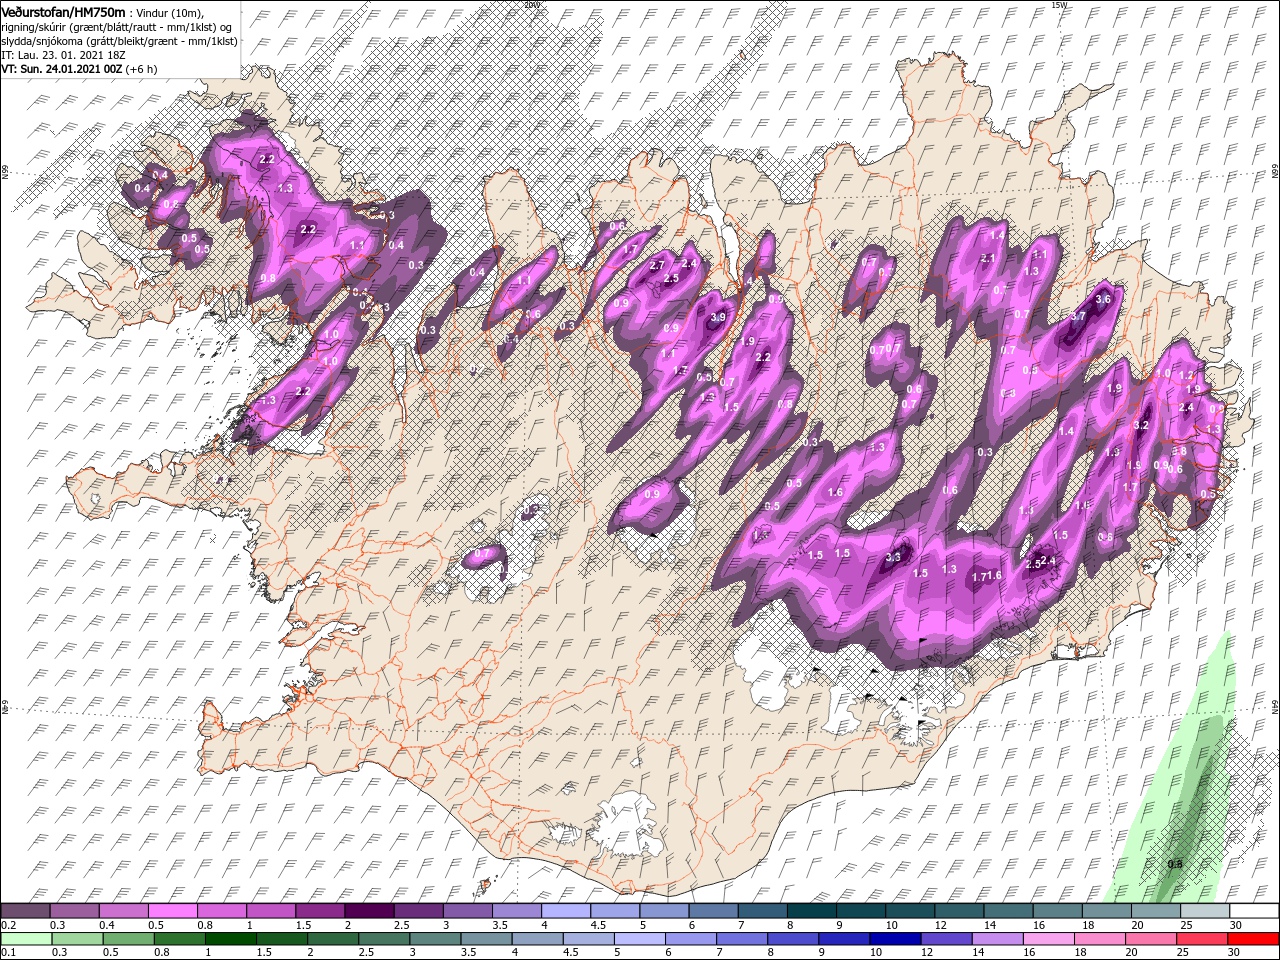Click the 15W longitude label
Image resolution: width=1280 pixels, height=960 pixels.
pos(1059,4)
